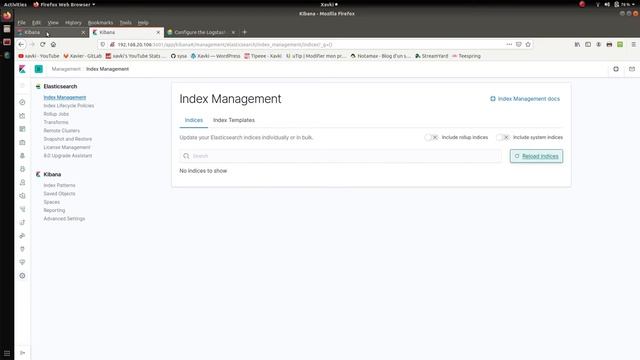Open the Firefox History menu
The height and width of the screenshot is (360, 640).
point(73,22)
